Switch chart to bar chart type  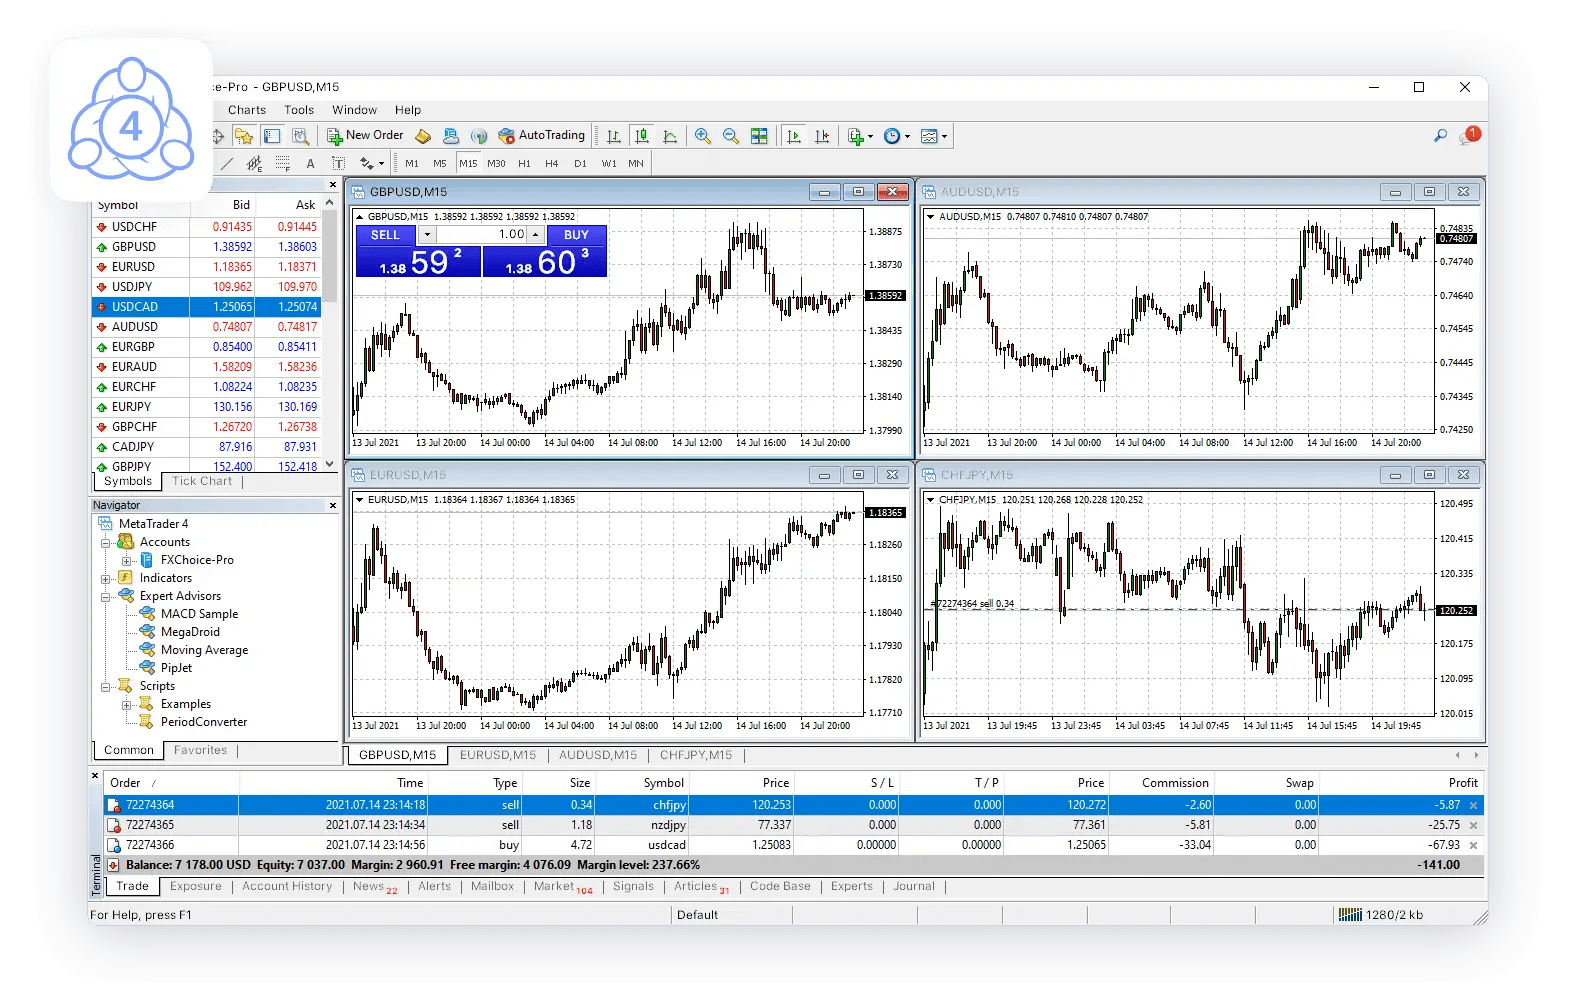[x=614, y=136]
